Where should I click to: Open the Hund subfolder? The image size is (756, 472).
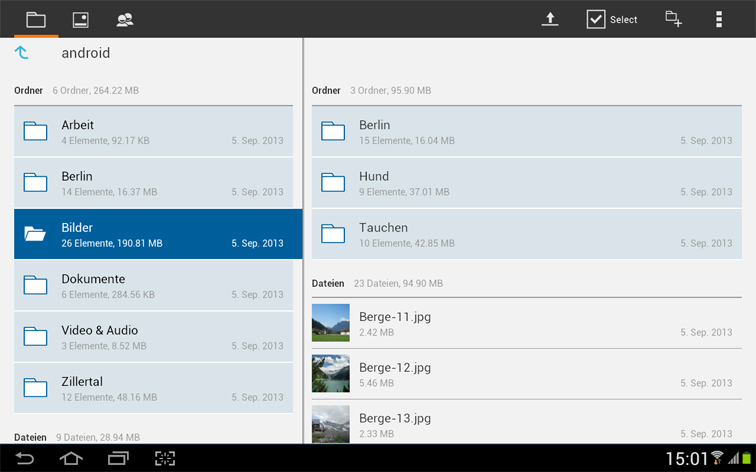click(x=526, y=183)
